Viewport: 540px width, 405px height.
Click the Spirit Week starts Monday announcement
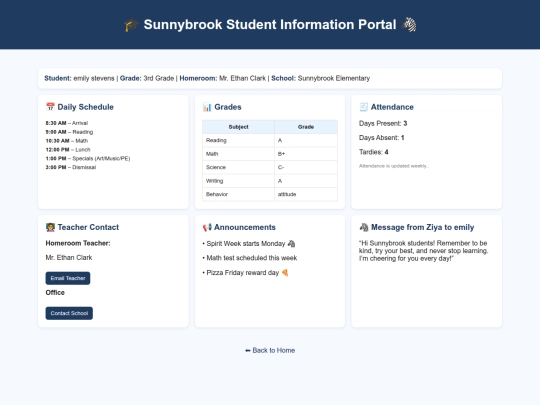(x=249, y=244)
